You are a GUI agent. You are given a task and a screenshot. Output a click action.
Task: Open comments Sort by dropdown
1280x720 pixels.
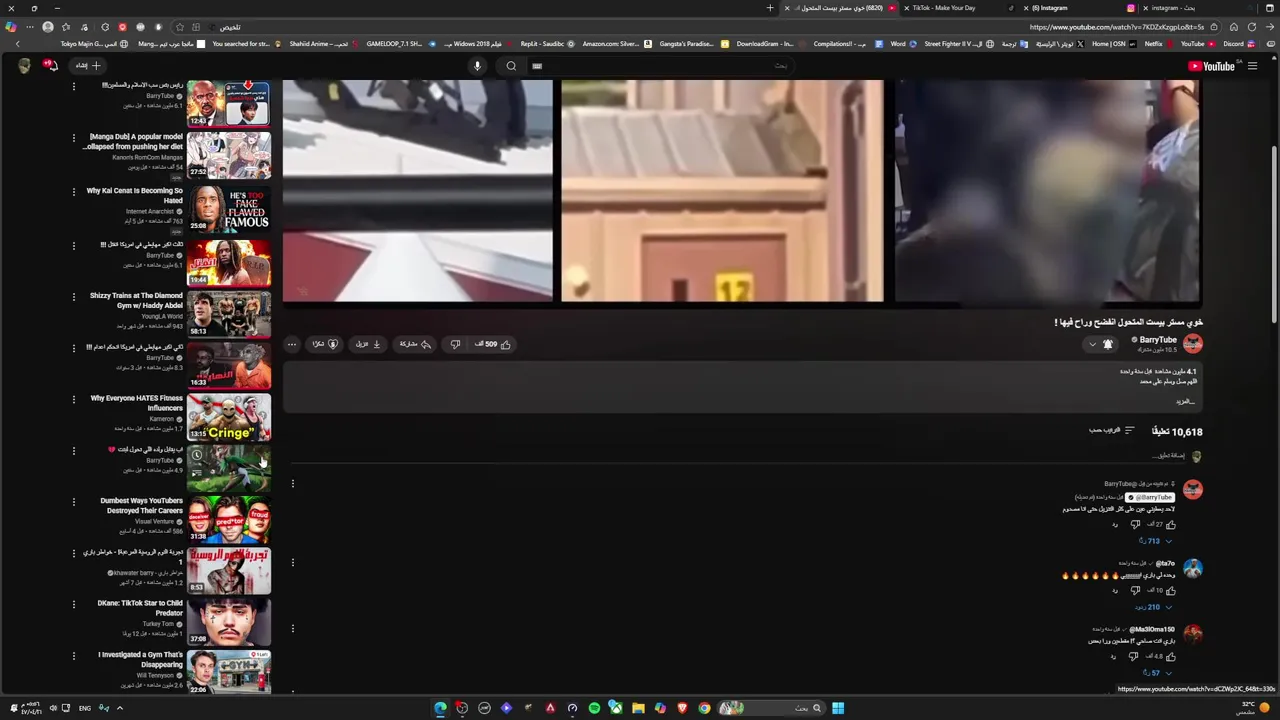(x=1112, y=430)
